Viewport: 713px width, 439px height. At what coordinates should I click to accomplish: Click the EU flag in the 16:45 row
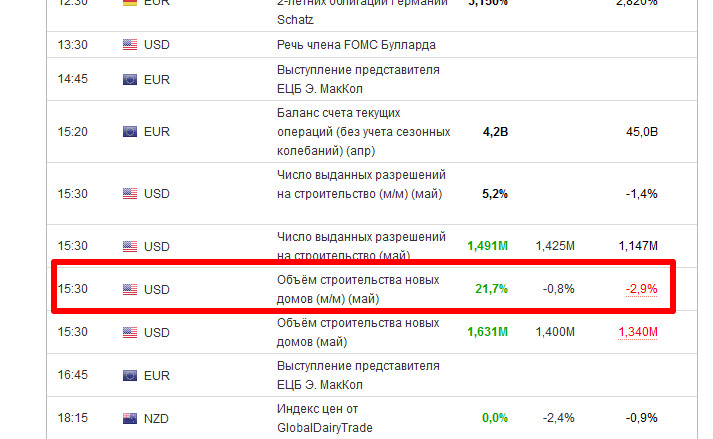click(130, 375)
